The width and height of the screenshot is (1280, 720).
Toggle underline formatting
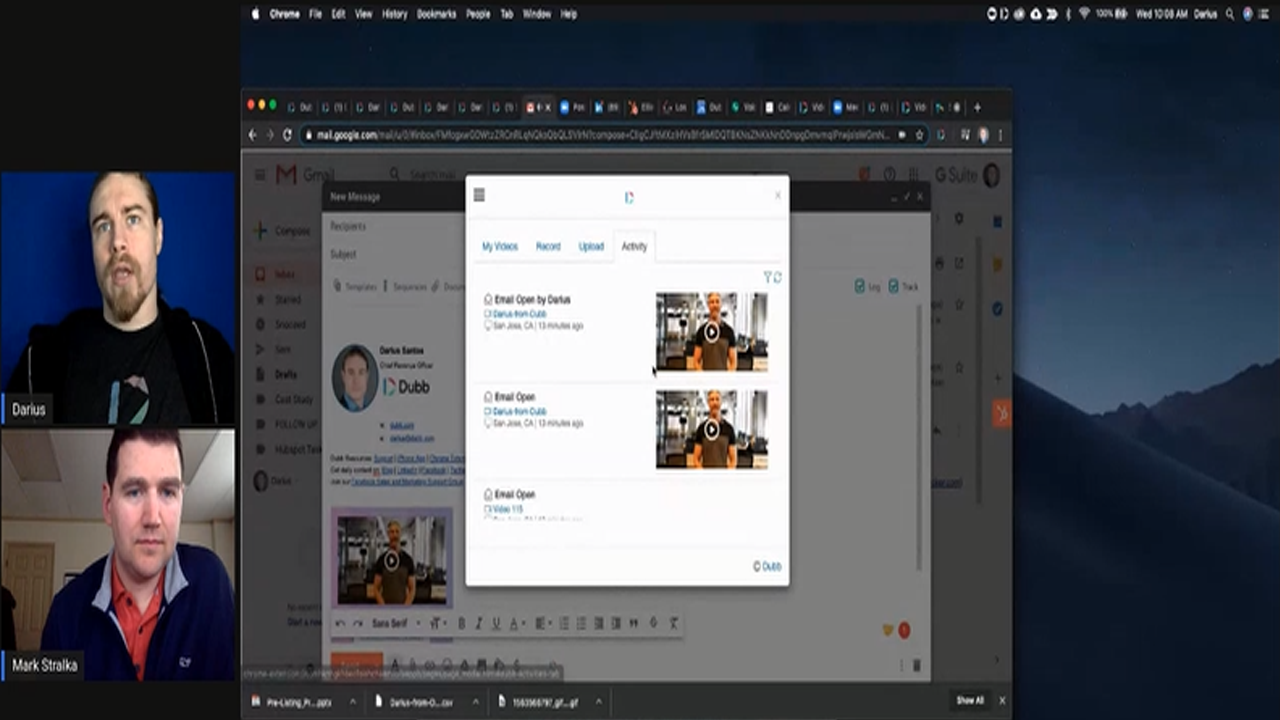click(x=495, y=623)
